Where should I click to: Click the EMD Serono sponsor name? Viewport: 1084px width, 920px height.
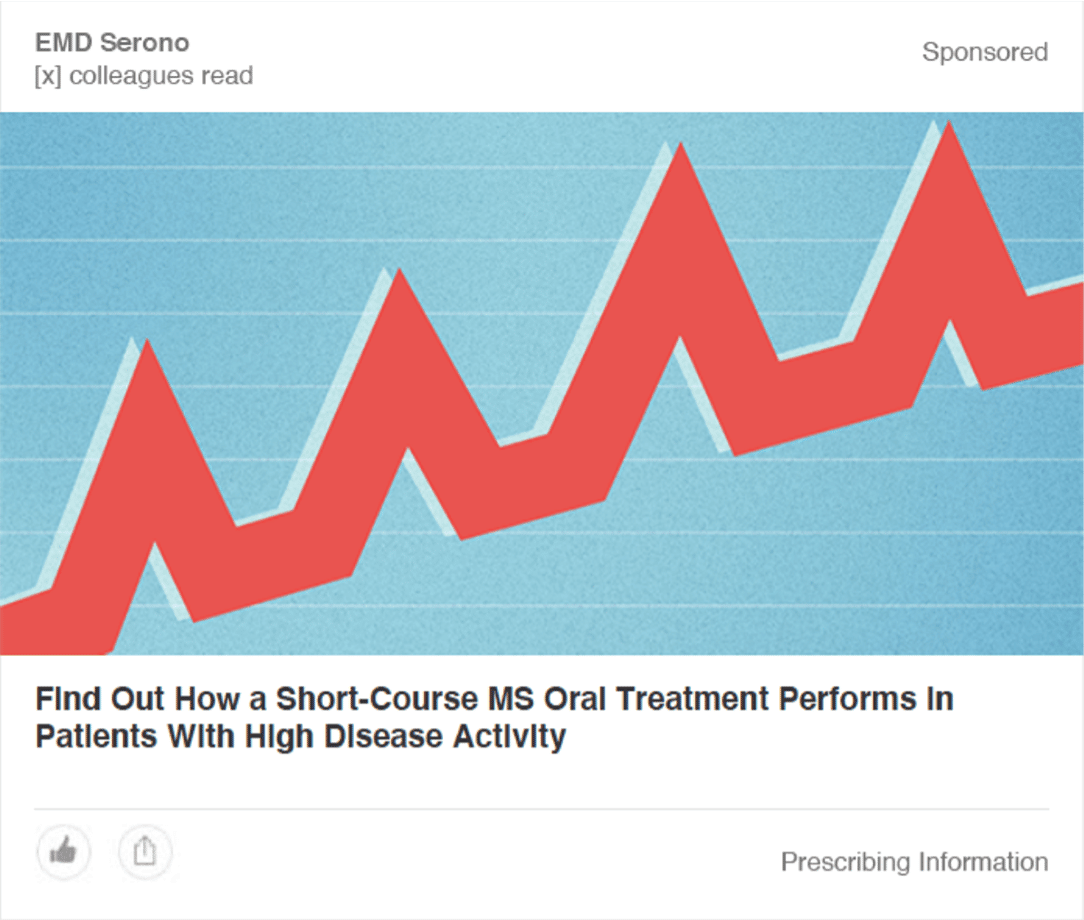point(112,42)
